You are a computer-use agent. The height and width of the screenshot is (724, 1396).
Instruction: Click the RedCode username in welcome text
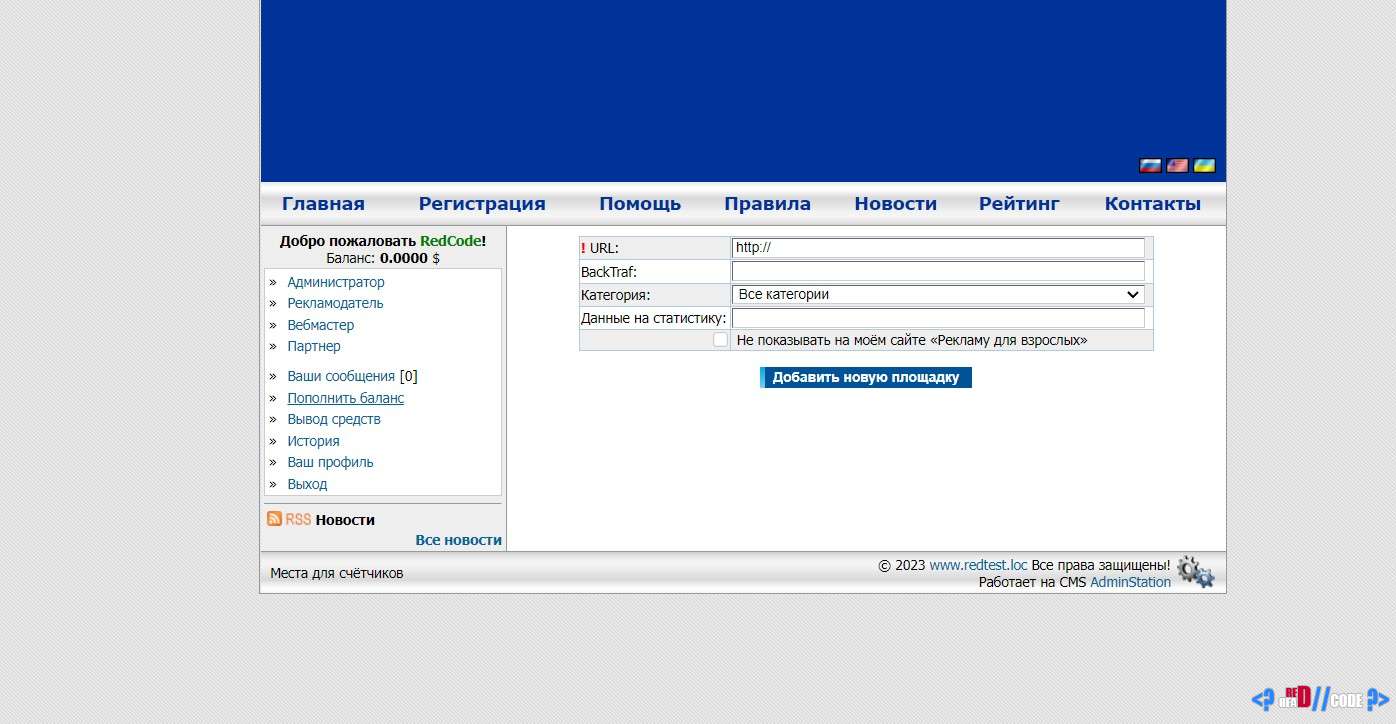tap(450, 241)
